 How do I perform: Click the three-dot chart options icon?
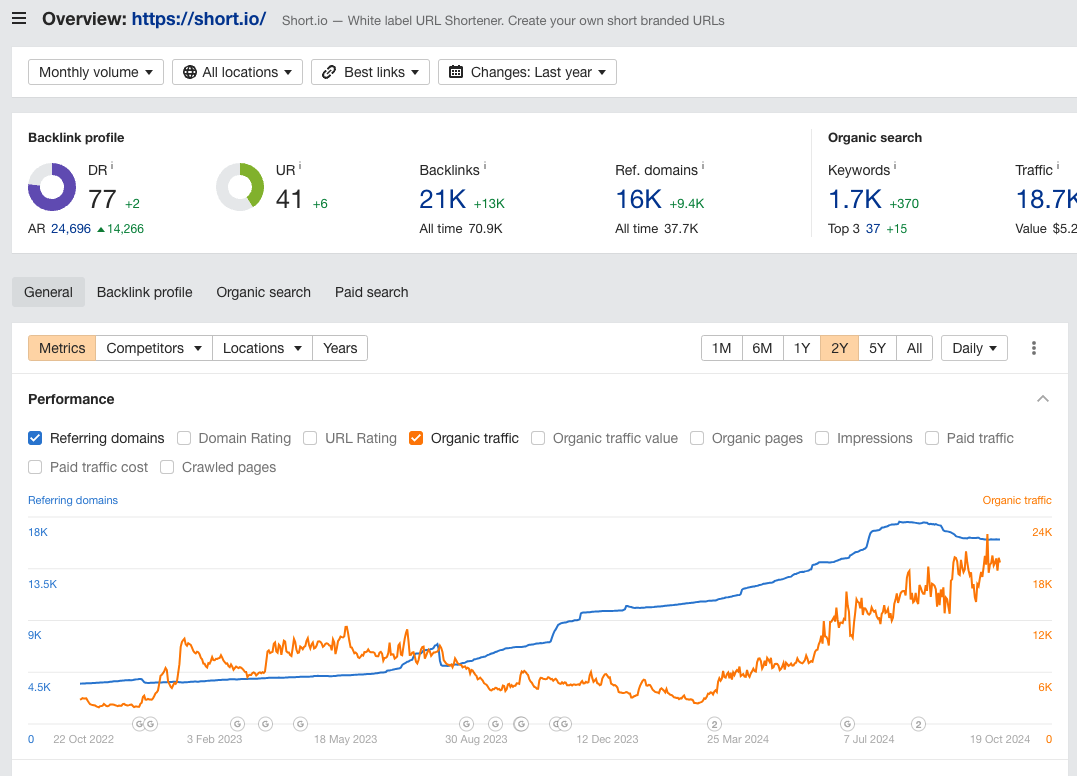point(1034,348)
